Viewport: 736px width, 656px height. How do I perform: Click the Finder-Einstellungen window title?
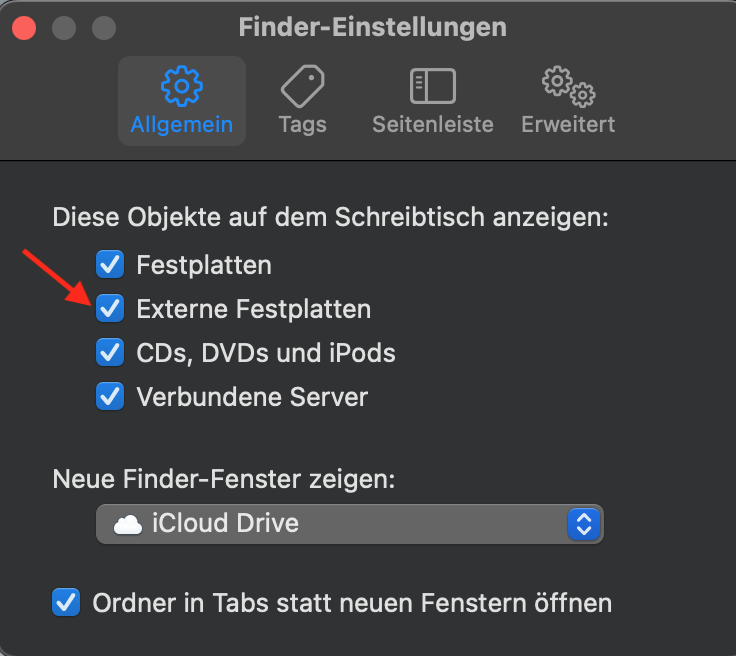click(x=372, y=27)
